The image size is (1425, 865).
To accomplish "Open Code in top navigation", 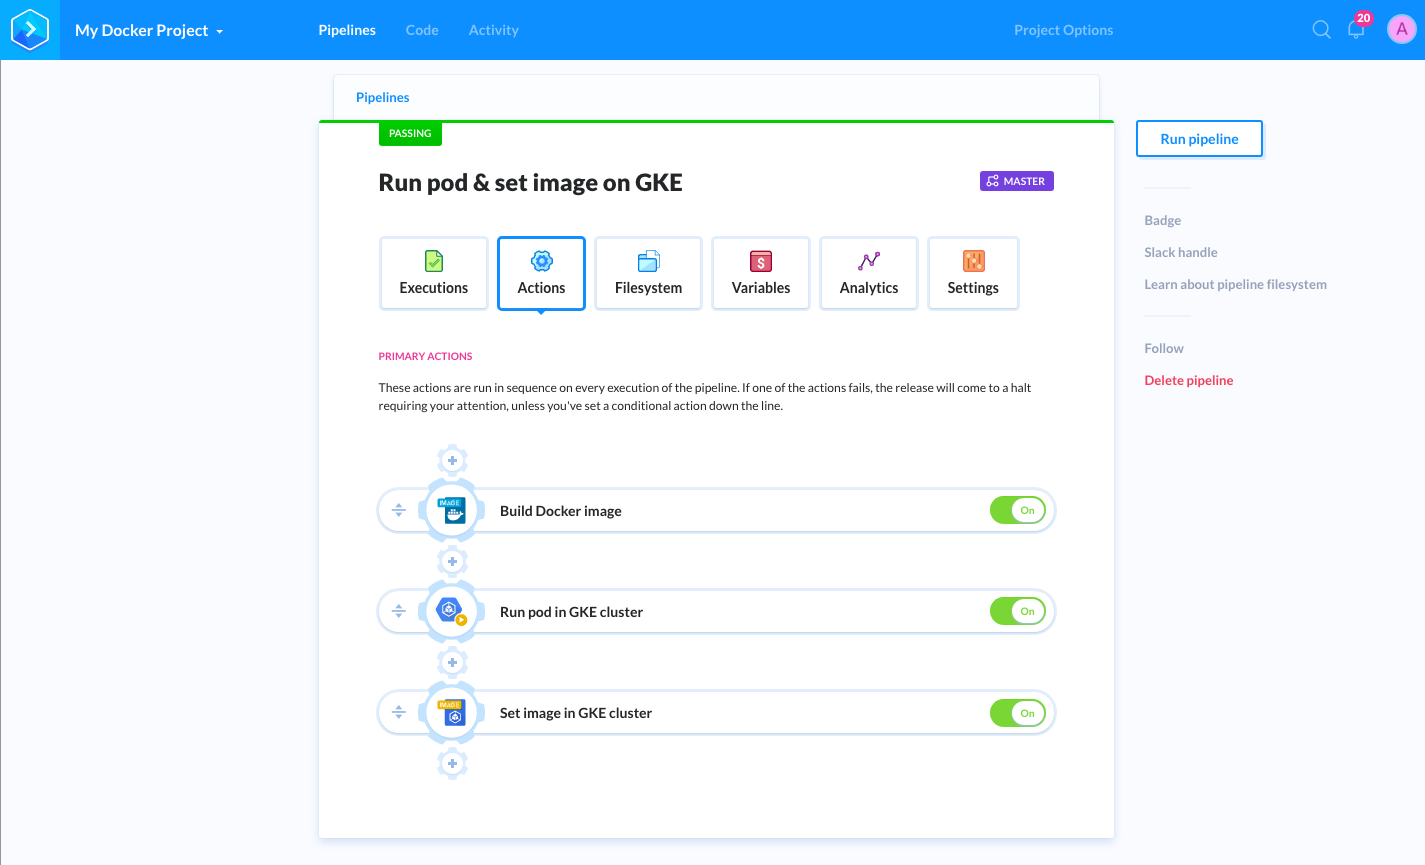I will tap(422, 30).
